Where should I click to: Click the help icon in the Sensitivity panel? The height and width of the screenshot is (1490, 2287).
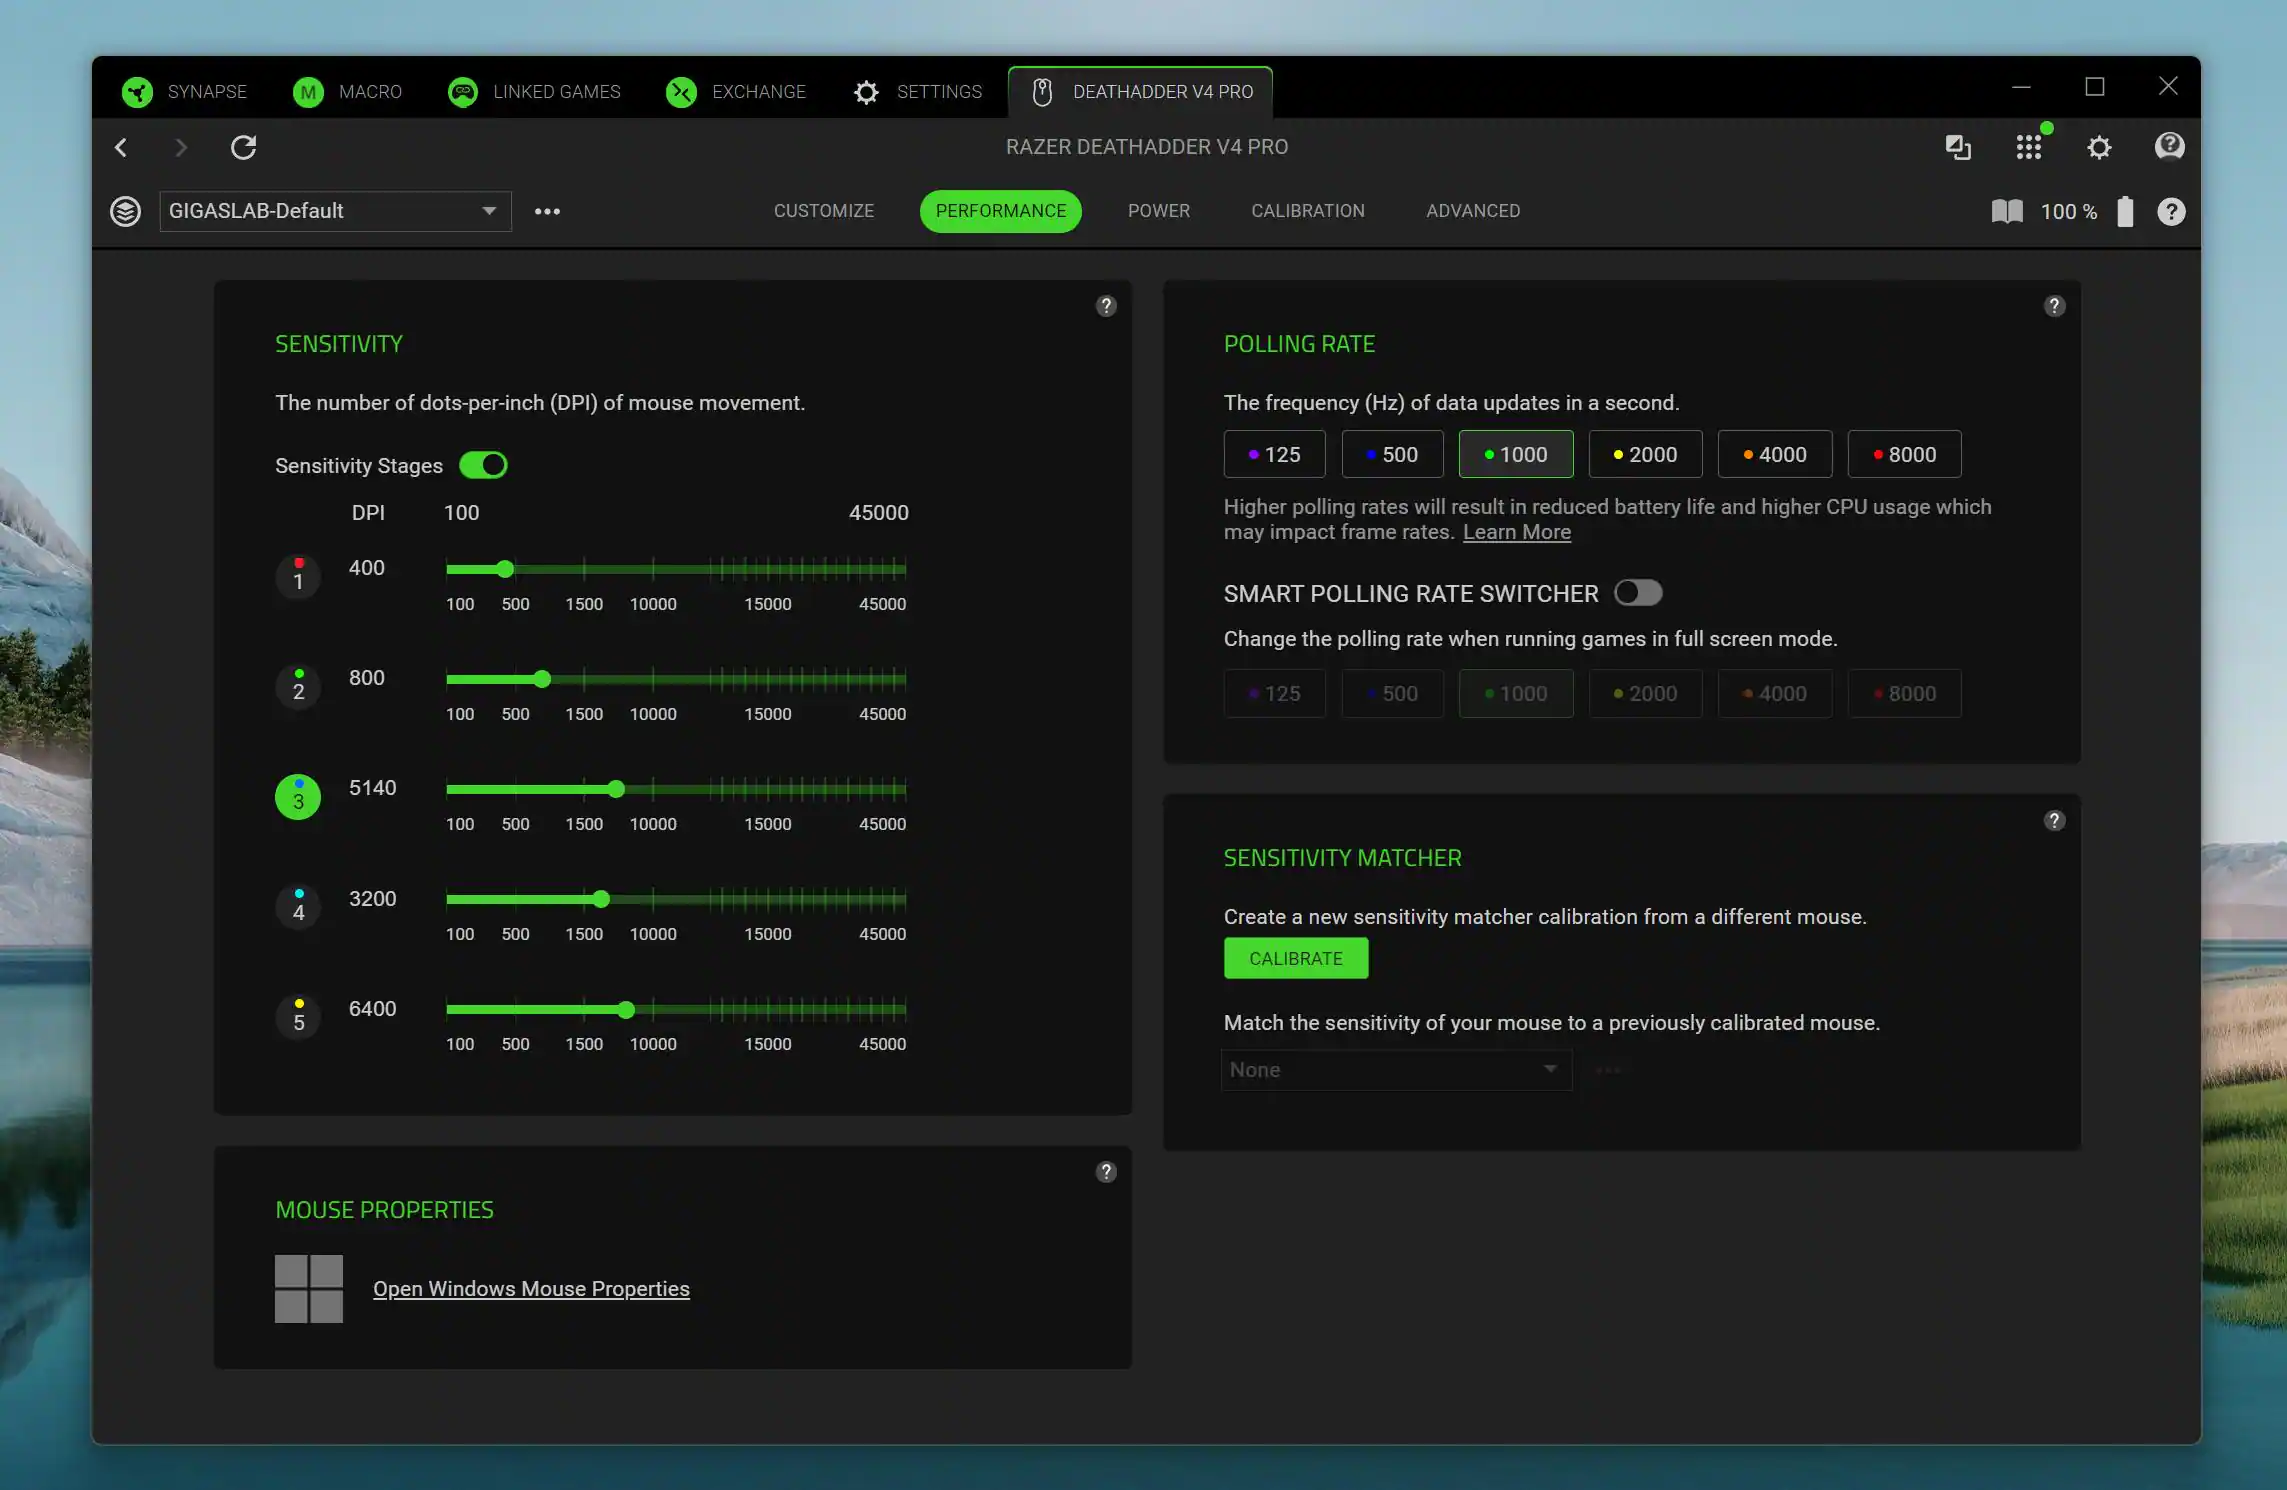point(1105,306)
